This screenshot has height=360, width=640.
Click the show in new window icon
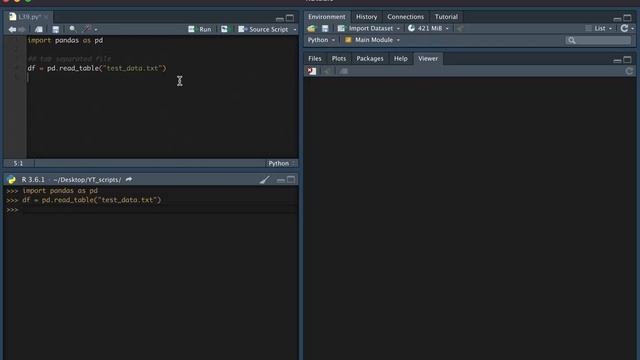click(38, 29)
